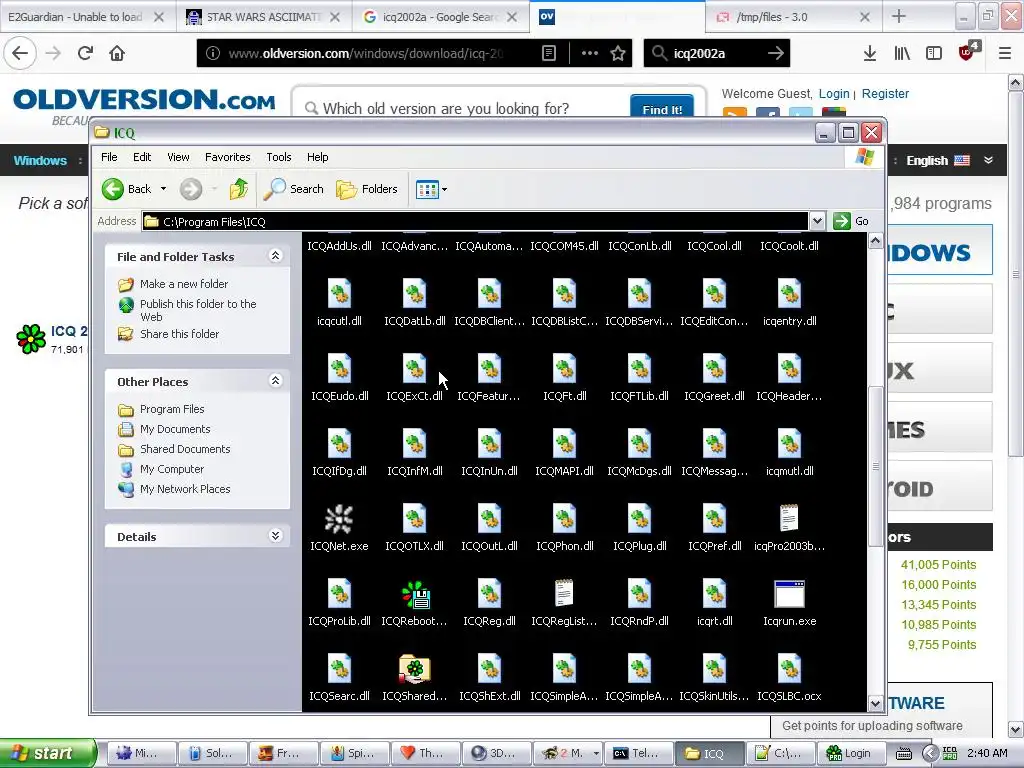Select the ICQShared folder icon
The height and width of the screenshot is (768, 1024).
[415, 669]
